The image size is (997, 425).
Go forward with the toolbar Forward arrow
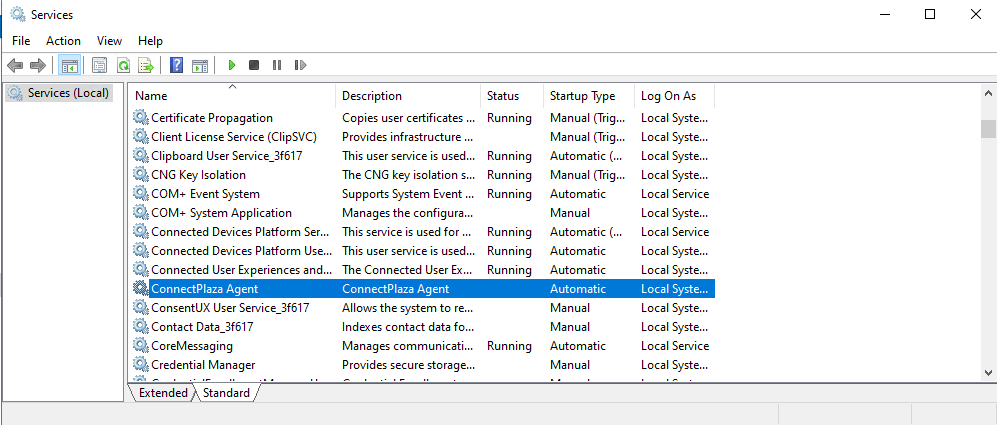[38, 65]
